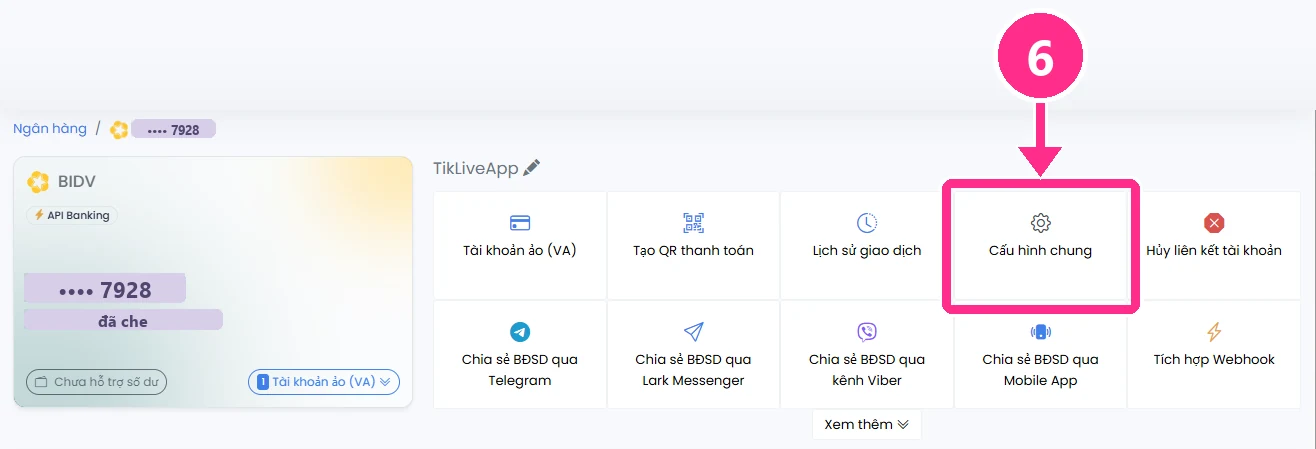Click the TikLiveApp title text
The width and height of the screenshot is (1316, 449).
tap(476, 168)
